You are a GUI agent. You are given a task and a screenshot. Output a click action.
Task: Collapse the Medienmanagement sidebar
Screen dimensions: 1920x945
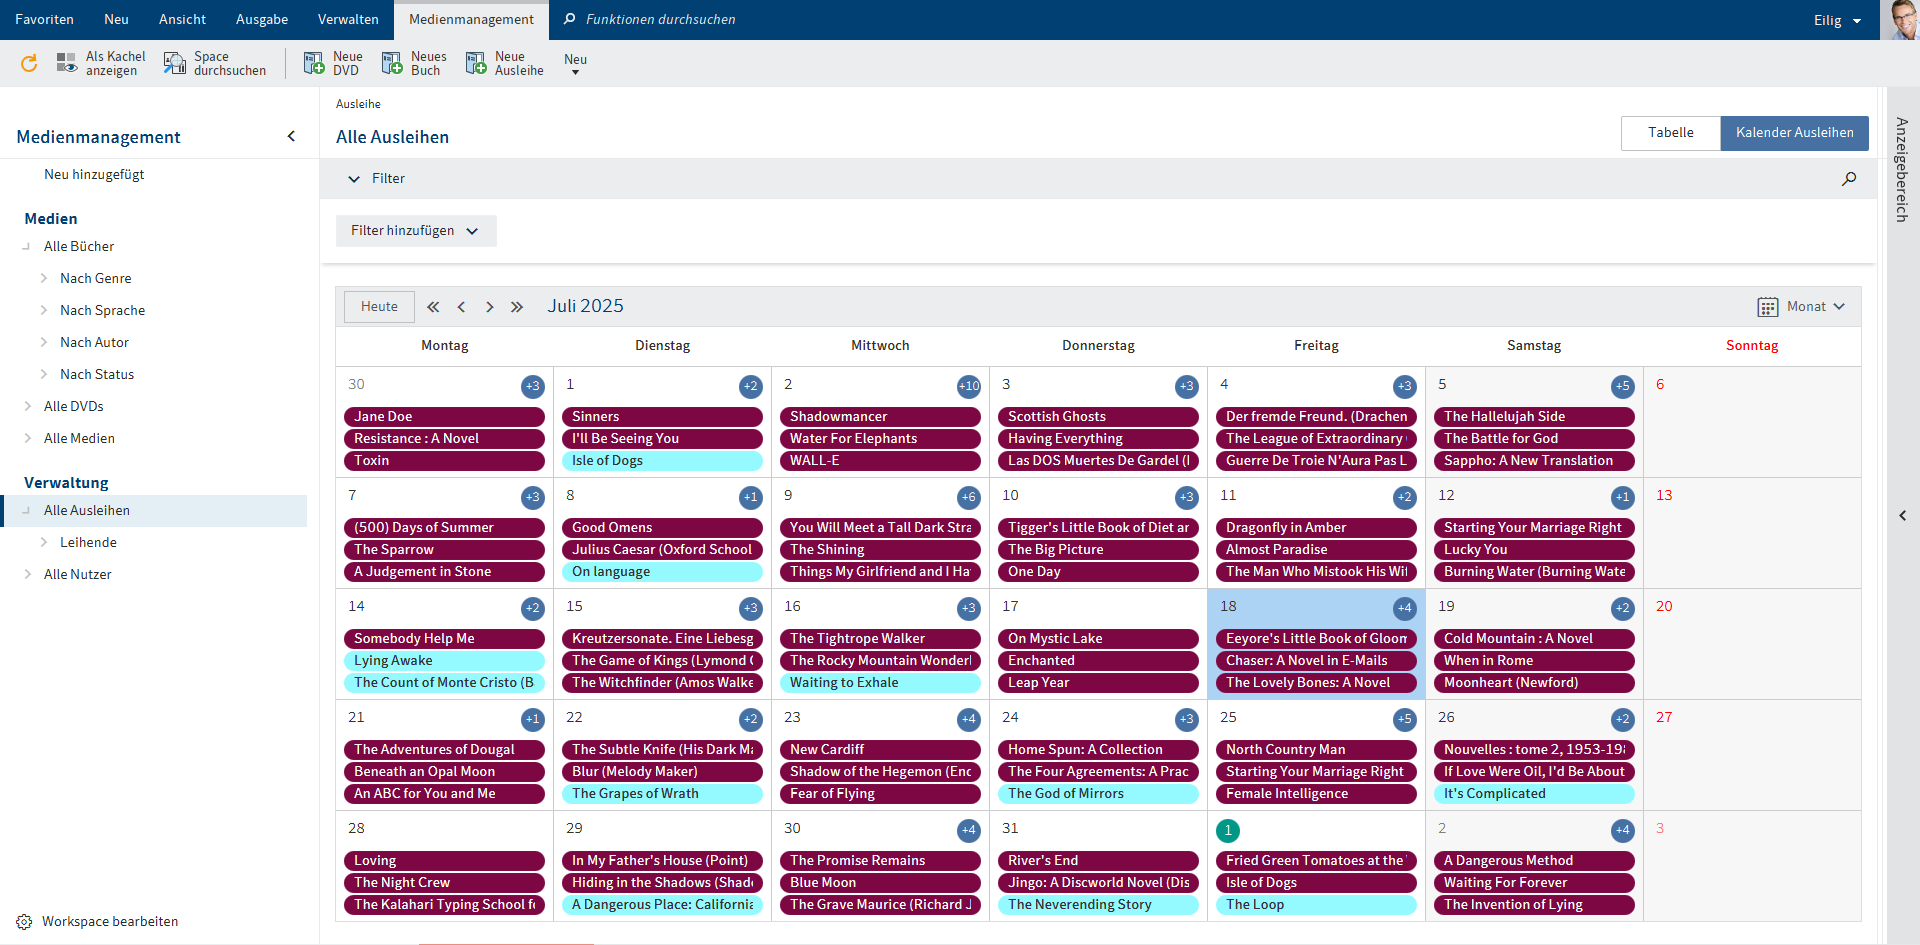click(291, 137)
